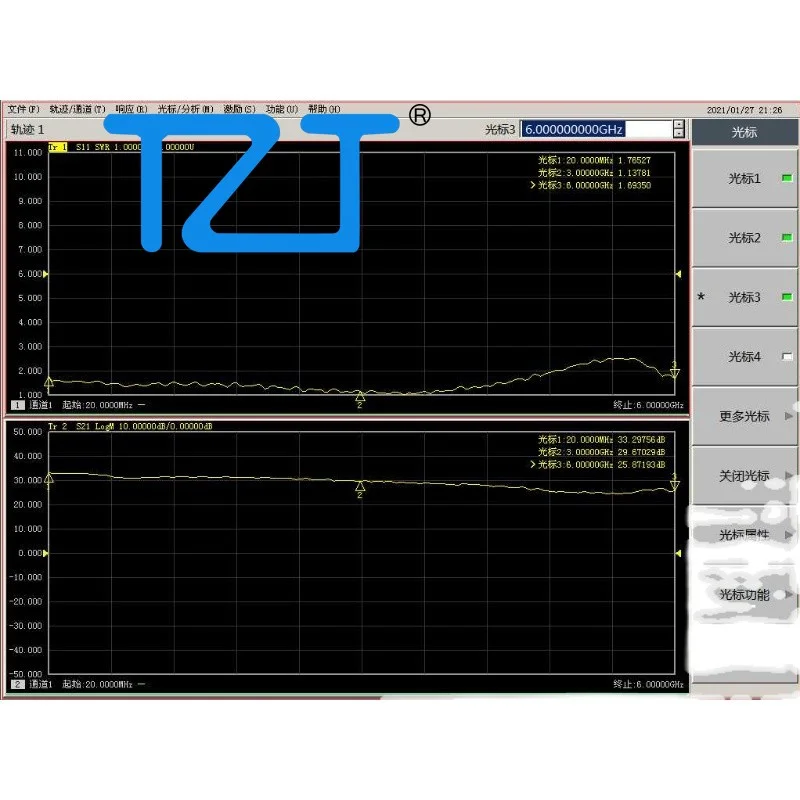Screen dimensions: 800x800
Task: Click the 11.000 Y-axis label
Action: click(28, 153)
